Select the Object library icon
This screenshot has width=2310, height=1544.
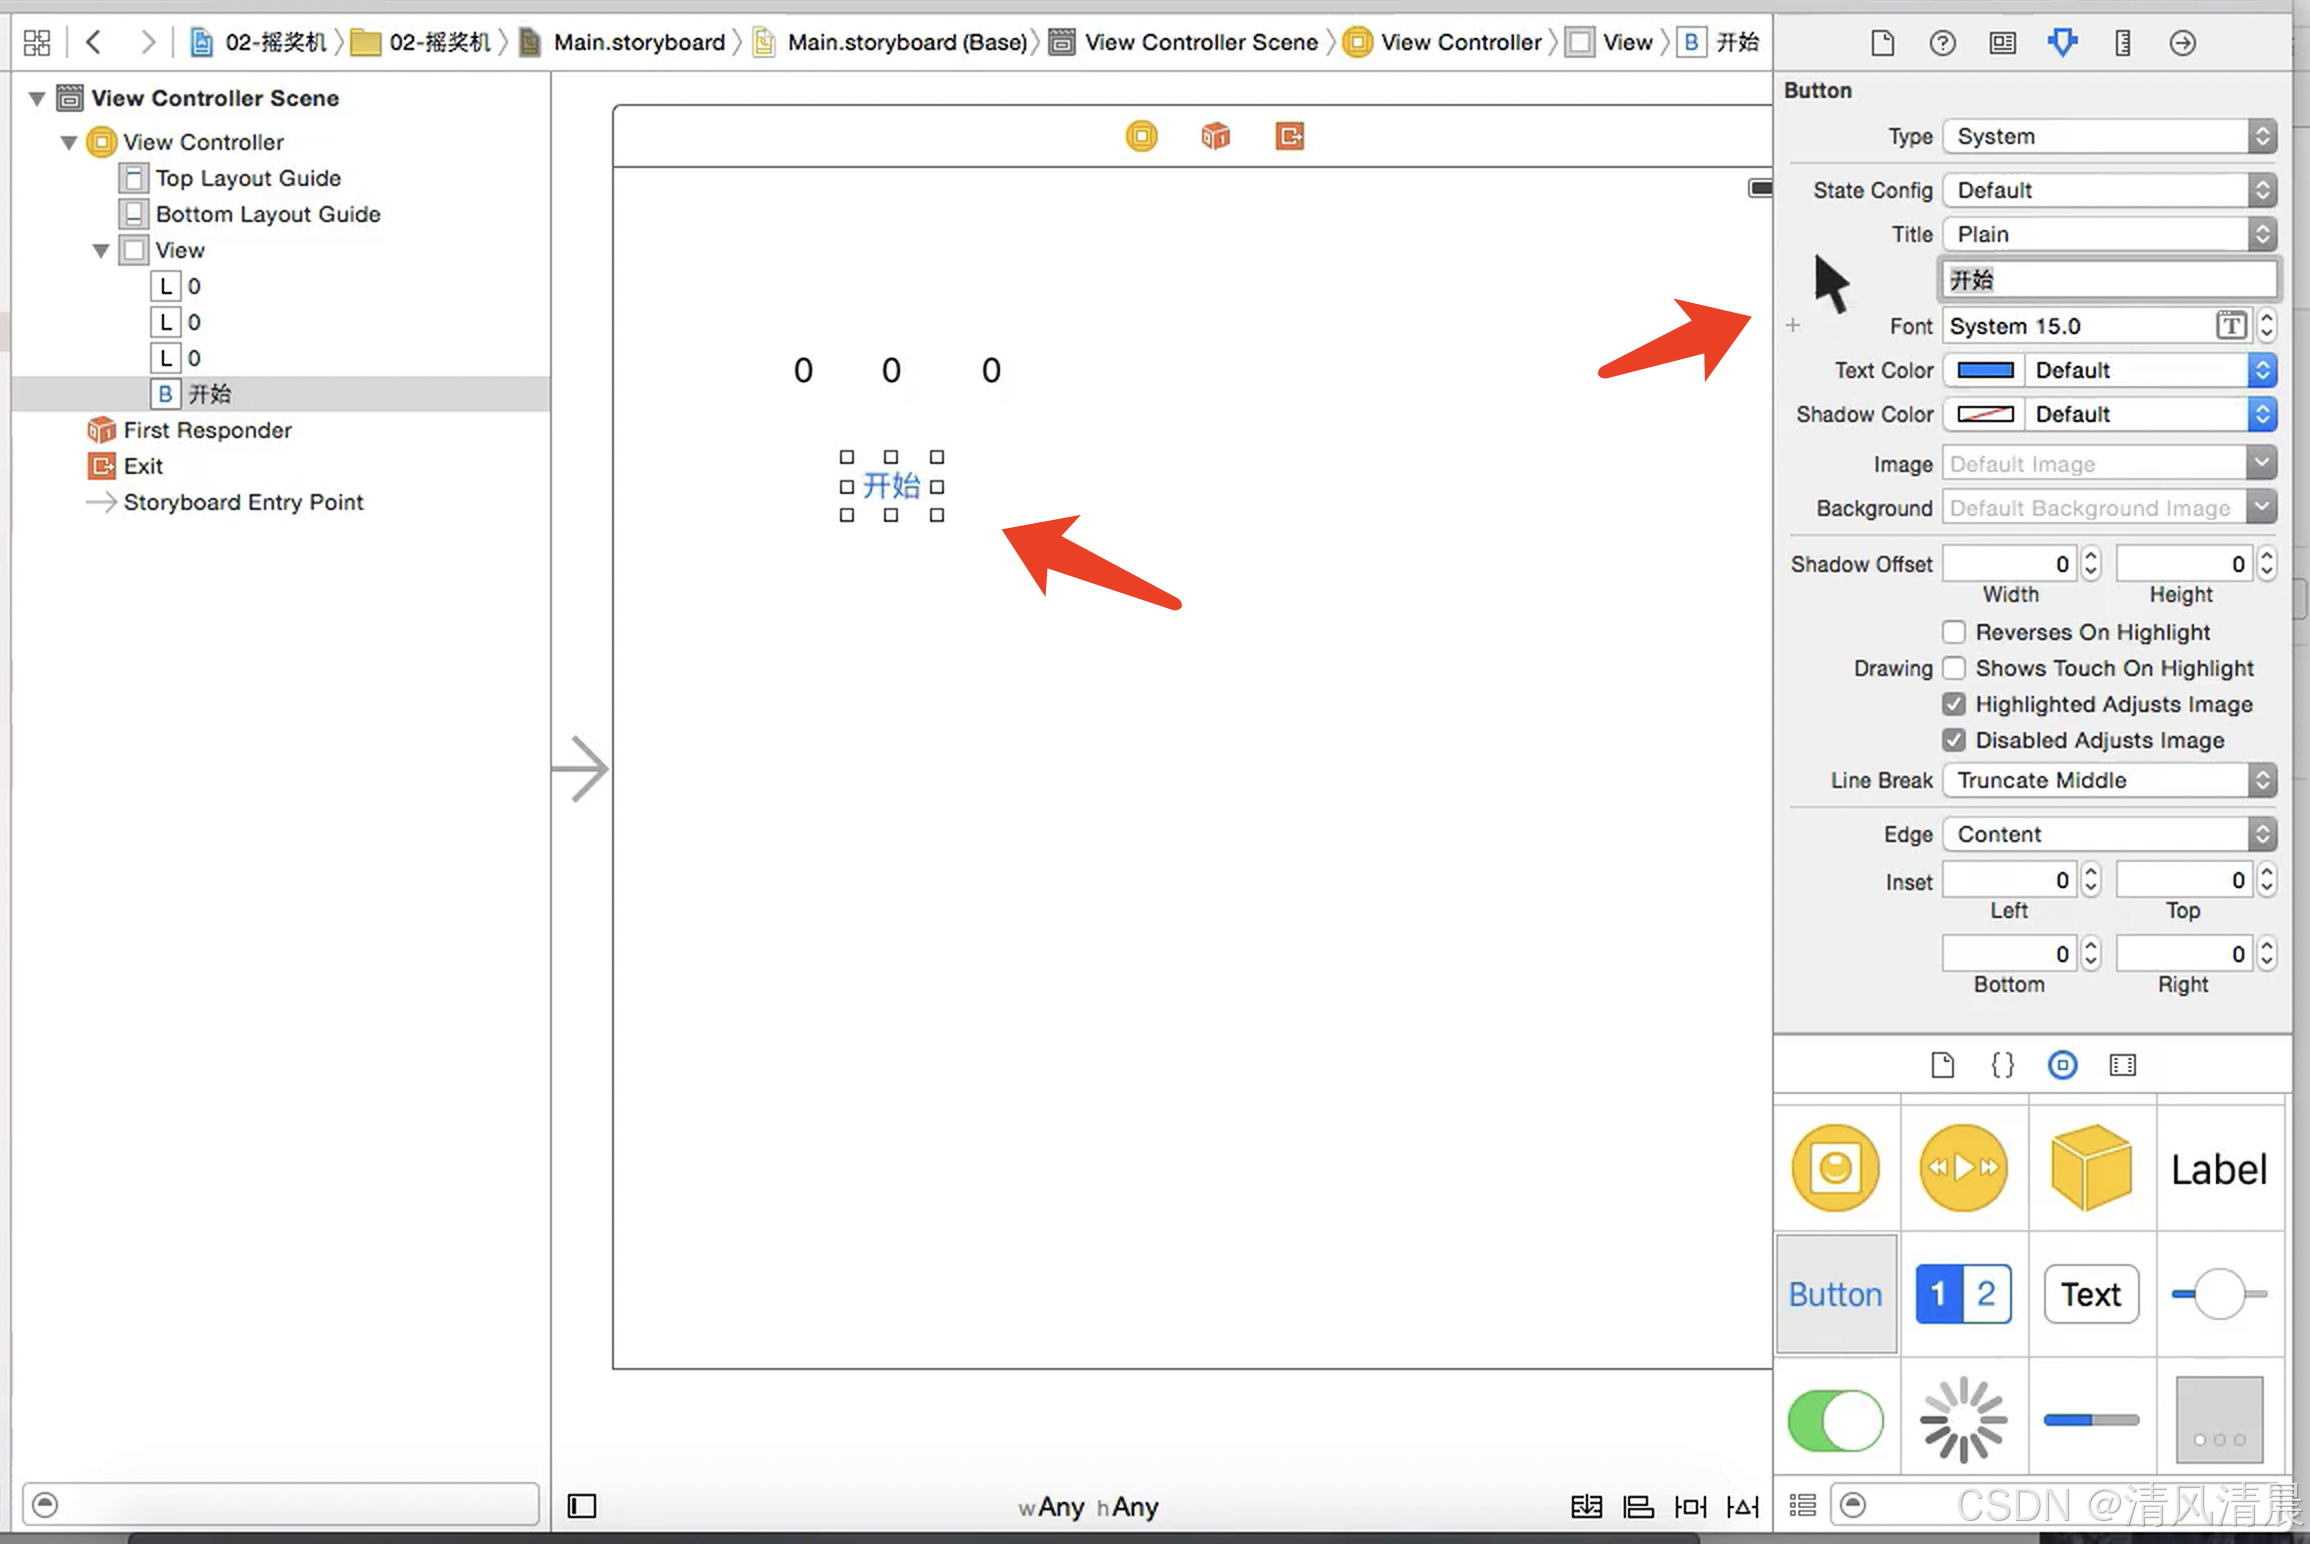pyautogui.click(x=2062, y=1065)
